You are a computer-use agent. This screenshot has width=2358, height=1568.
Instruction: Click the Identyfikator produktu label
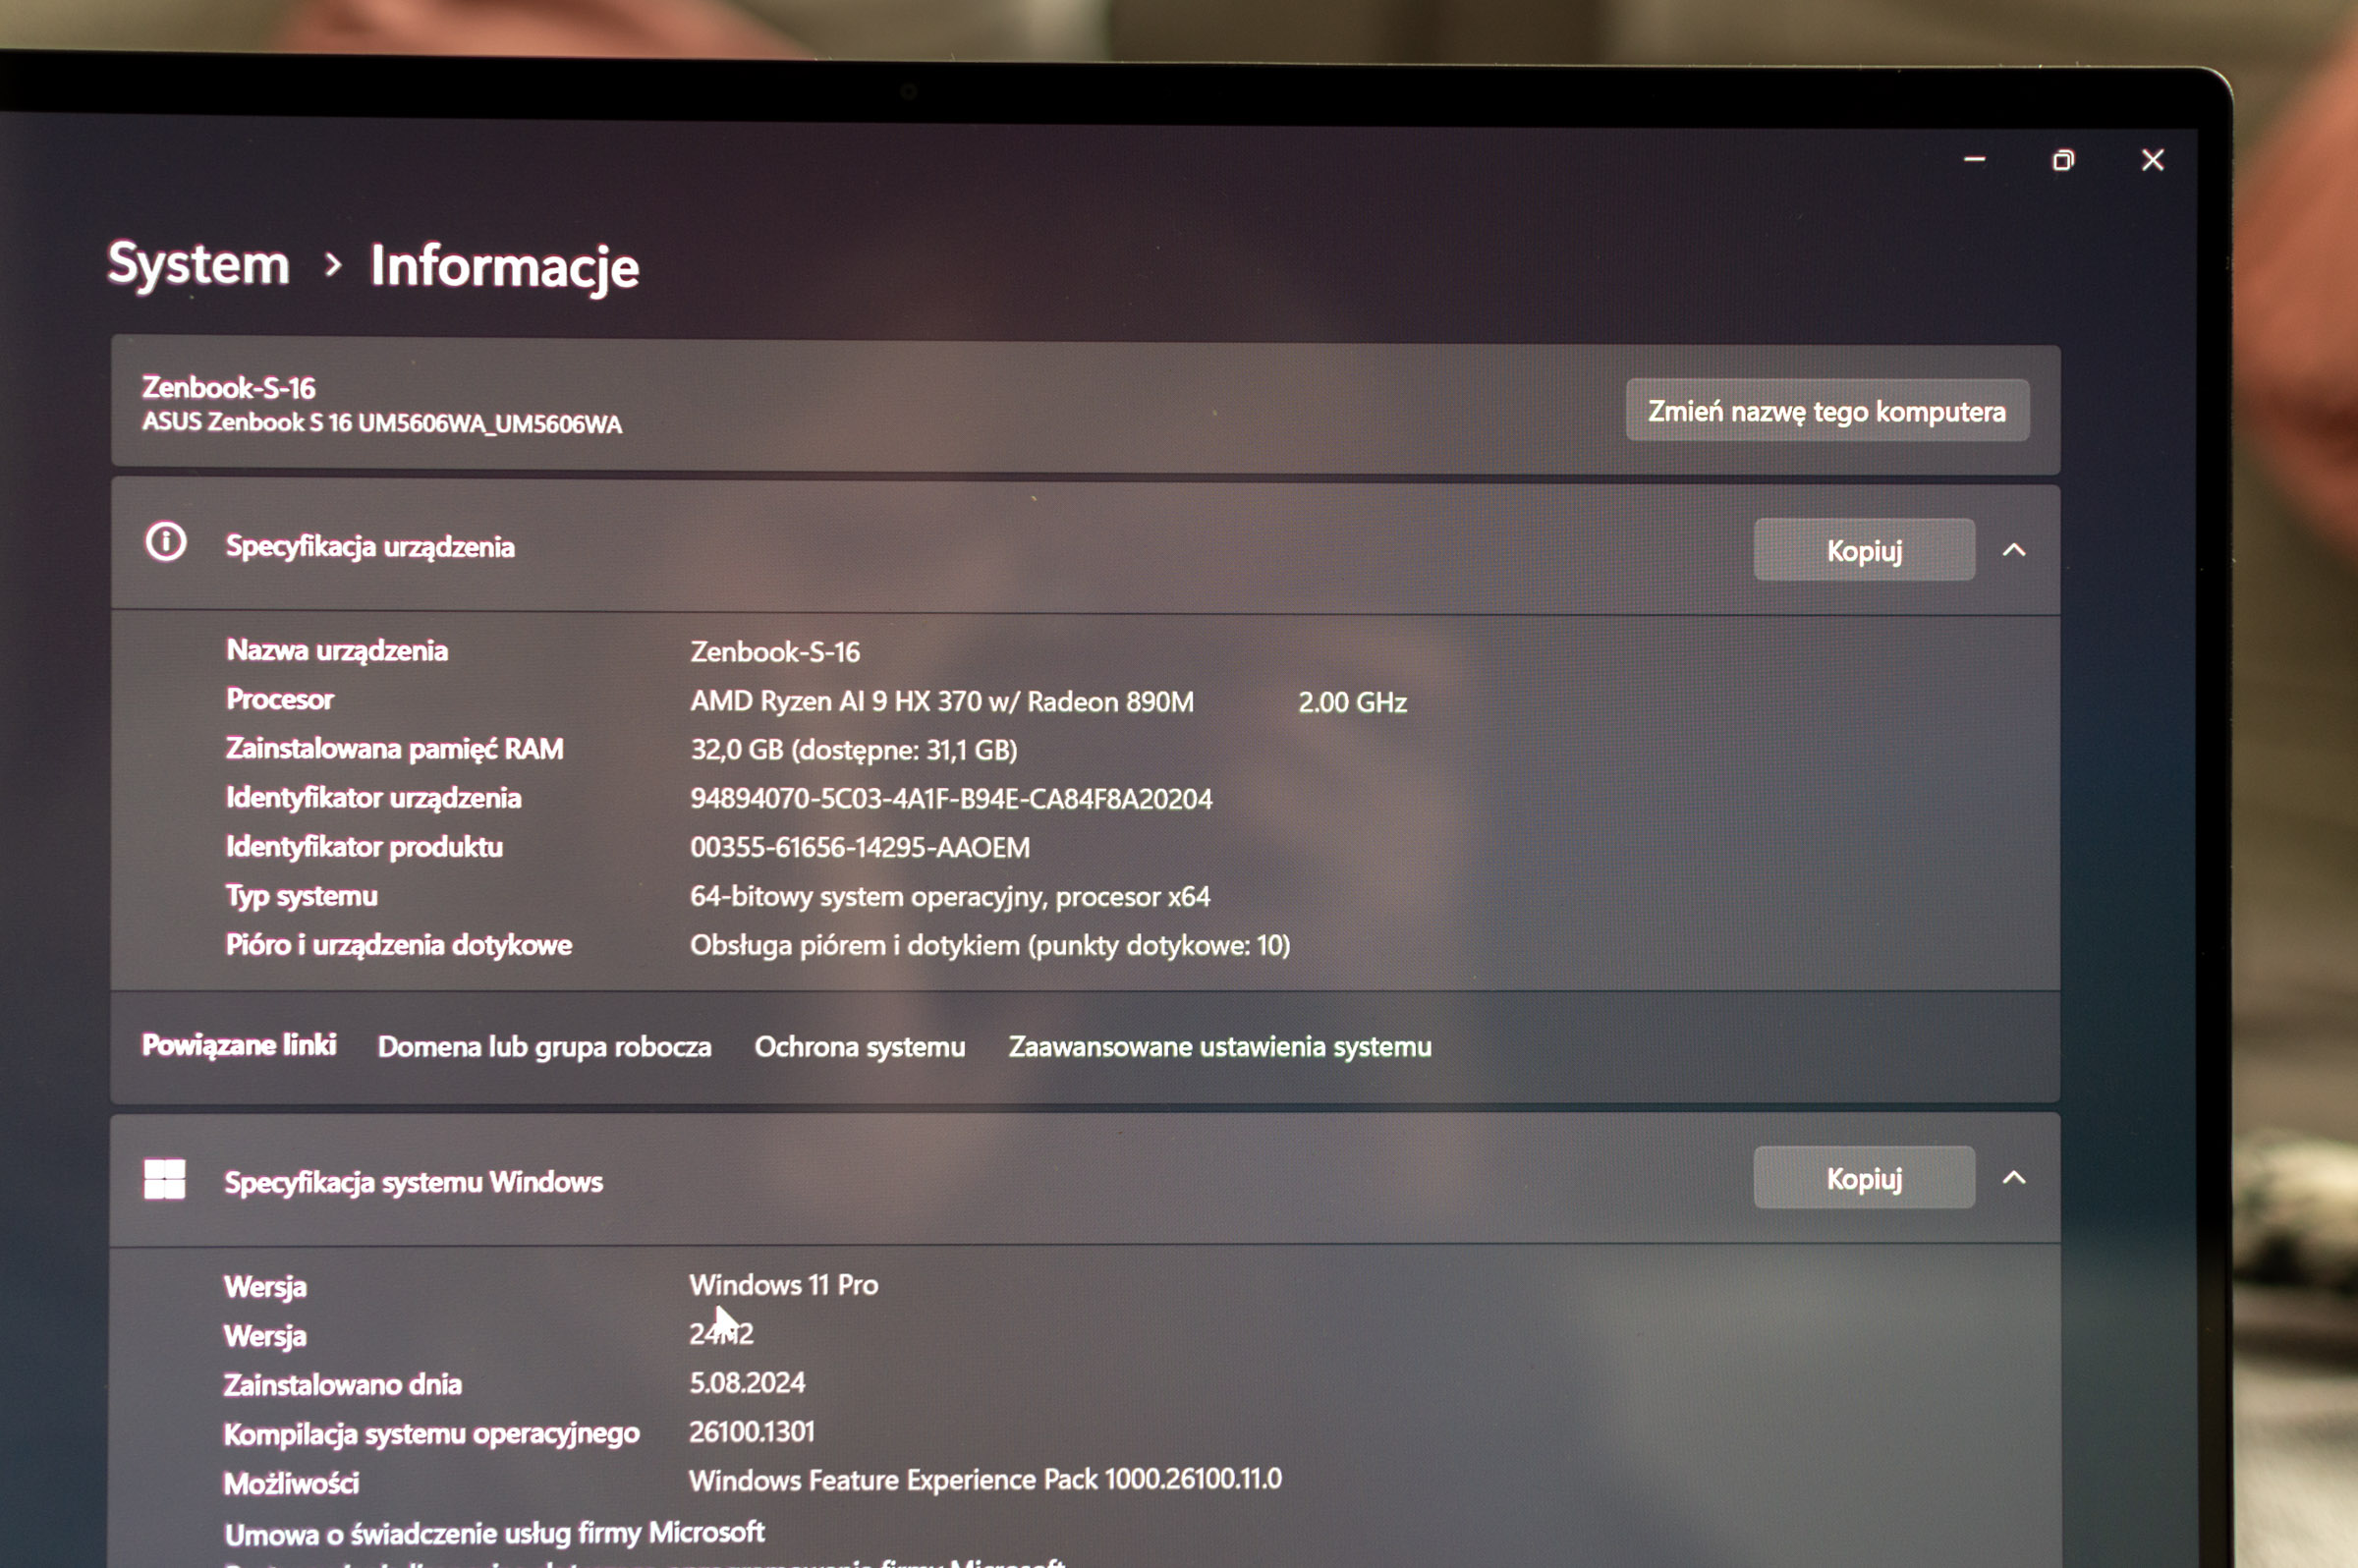[x=365, y=847]
